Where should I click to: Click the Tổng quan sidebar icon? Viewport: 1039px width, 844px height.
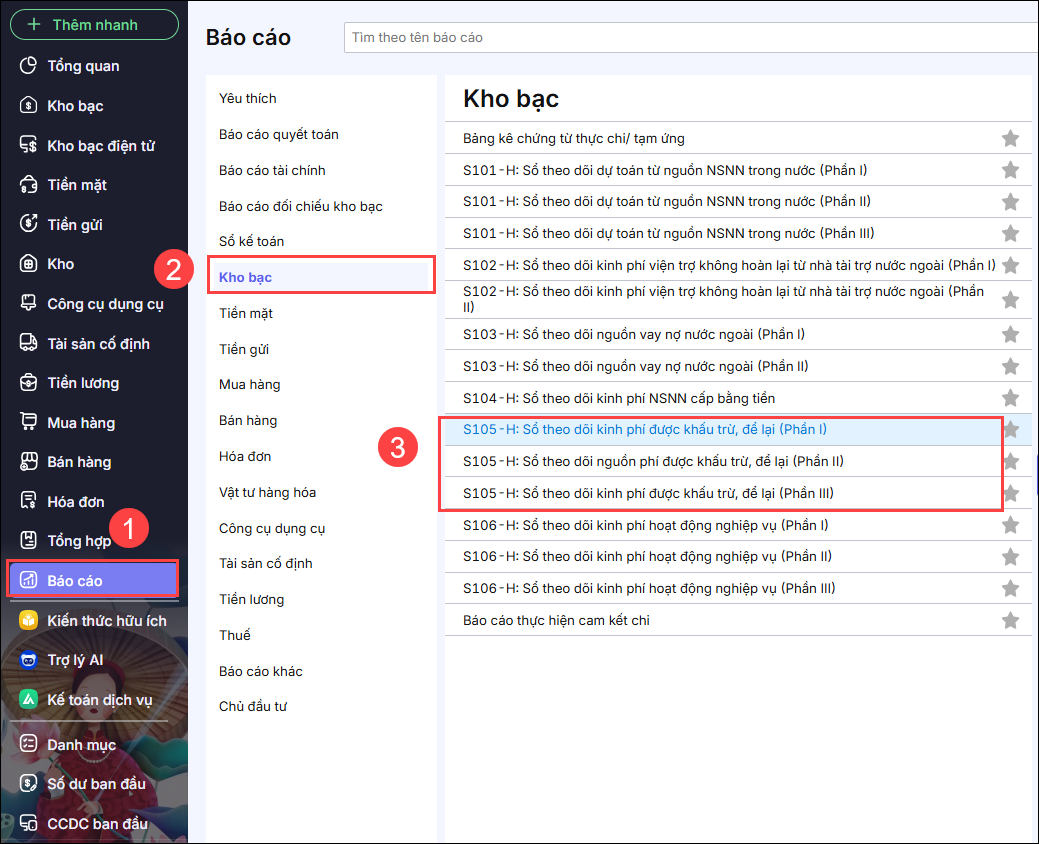point(29,66)
